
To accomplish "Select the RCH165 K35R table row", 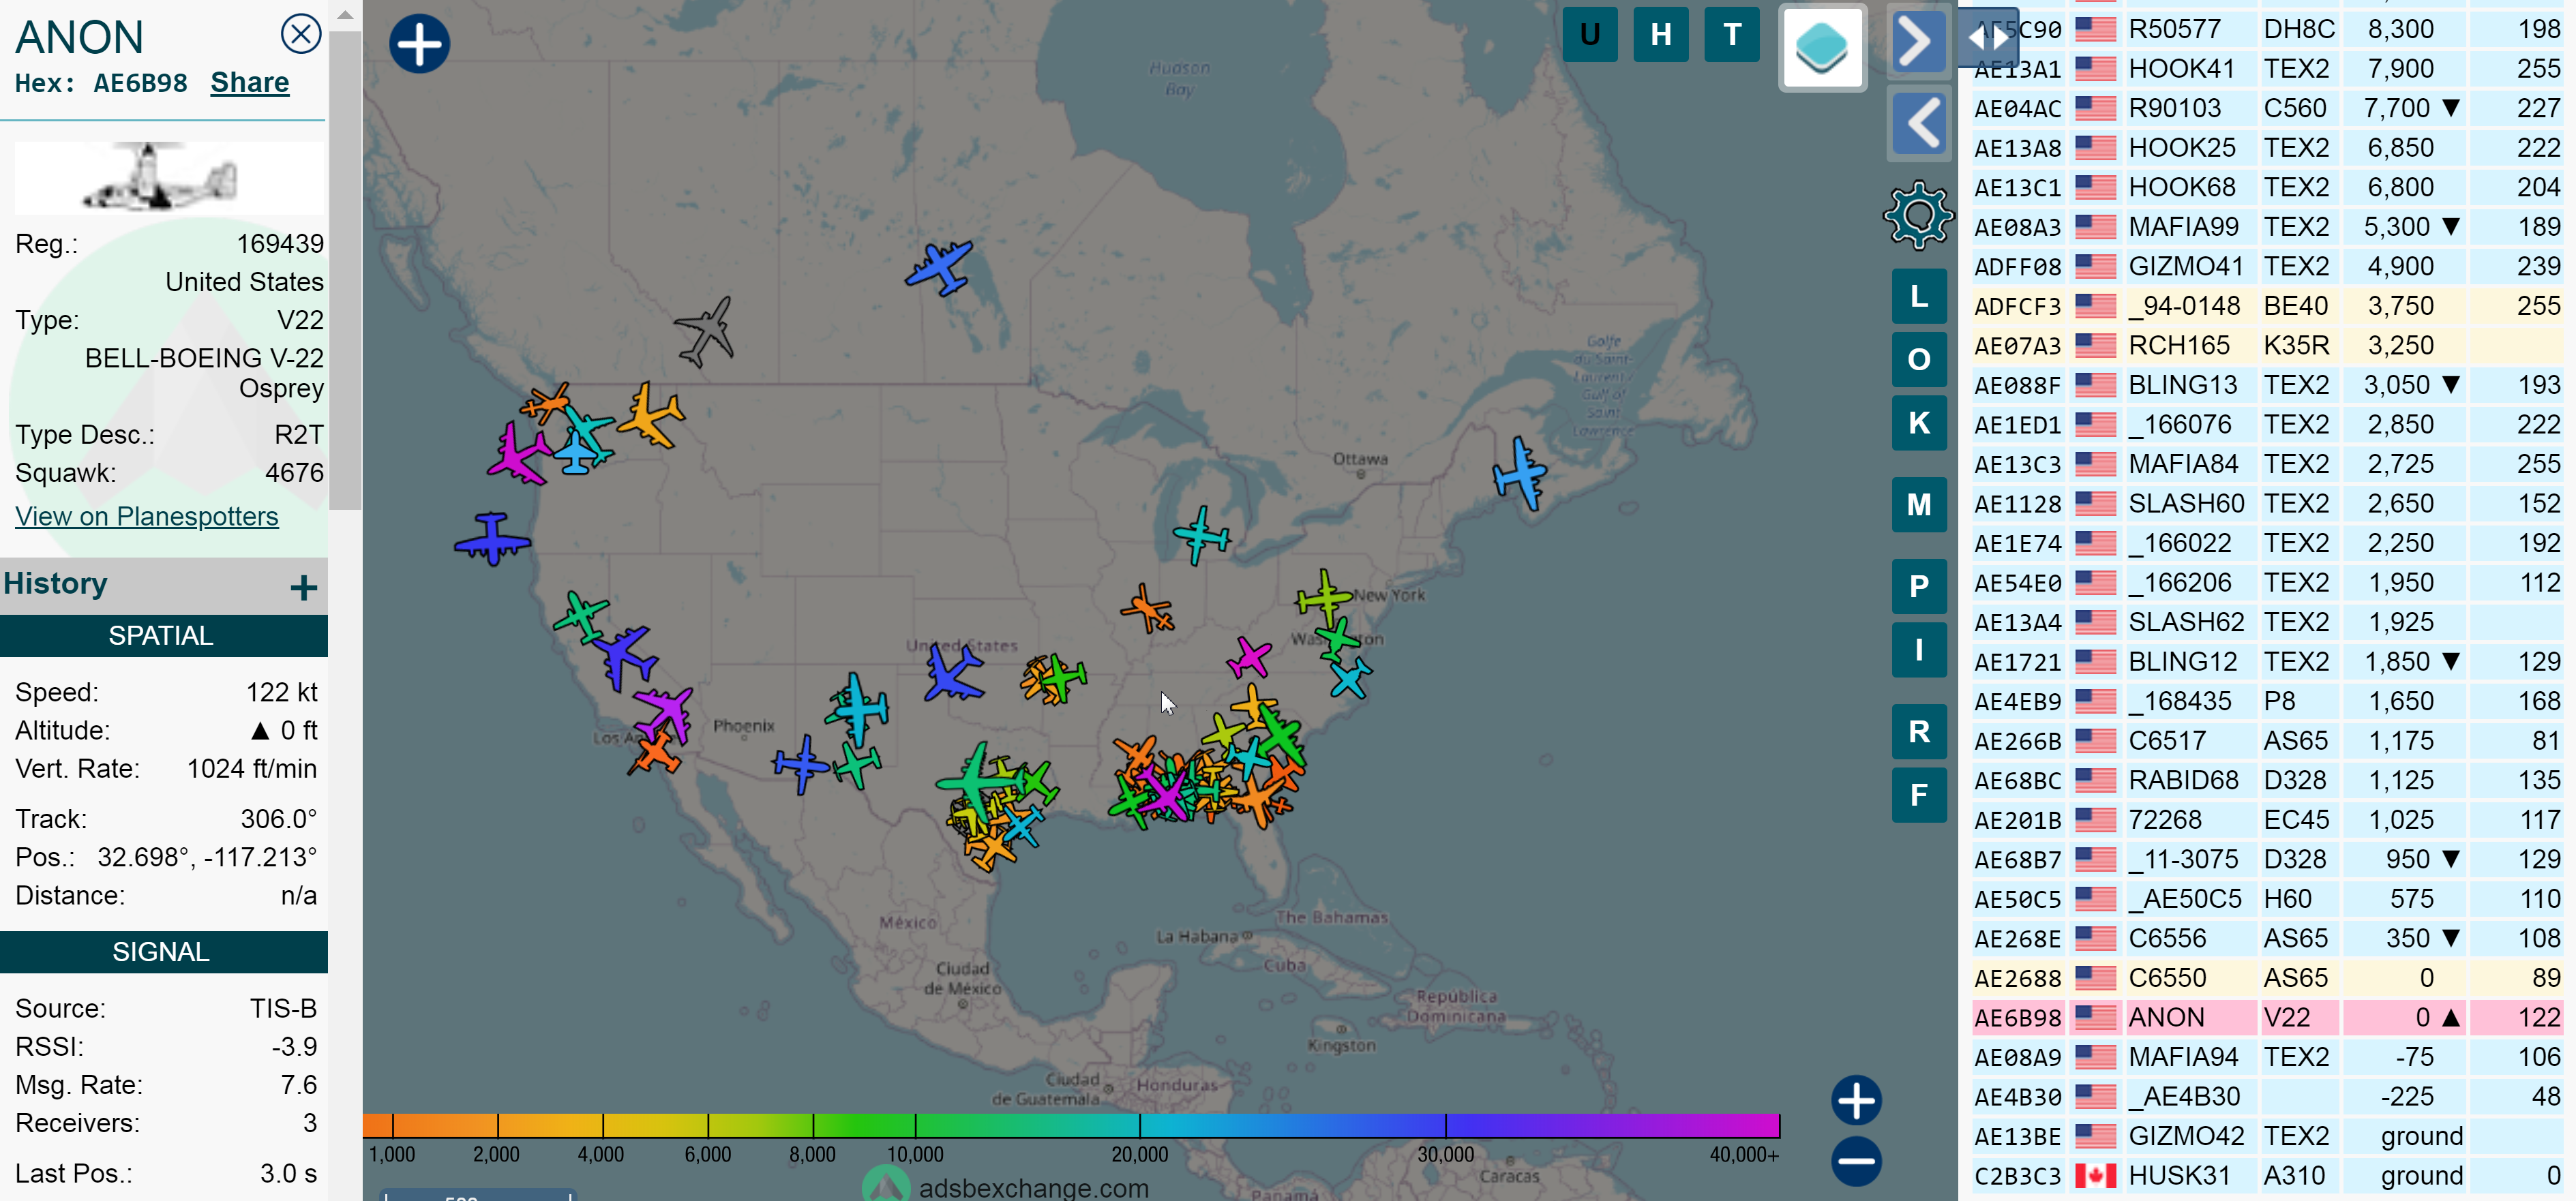I will (x=2267, y=346).
